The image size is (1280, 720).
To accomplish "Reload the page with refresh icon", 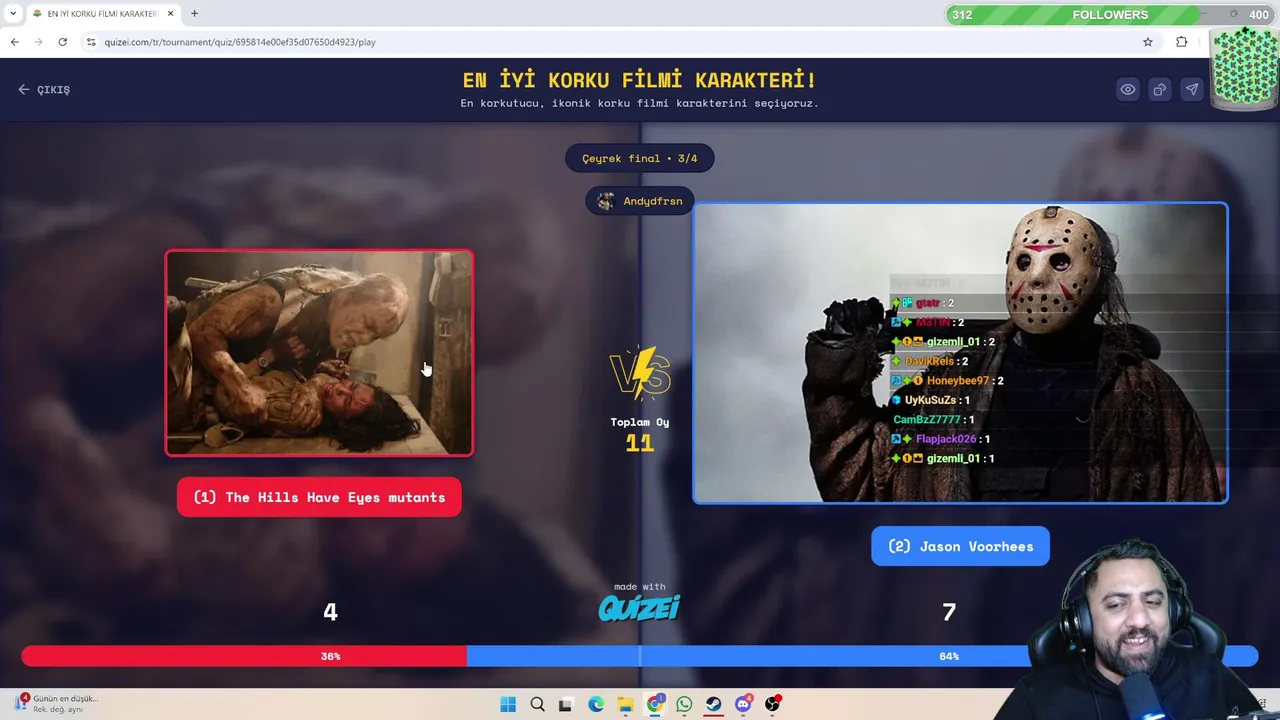I will (62, 42).
